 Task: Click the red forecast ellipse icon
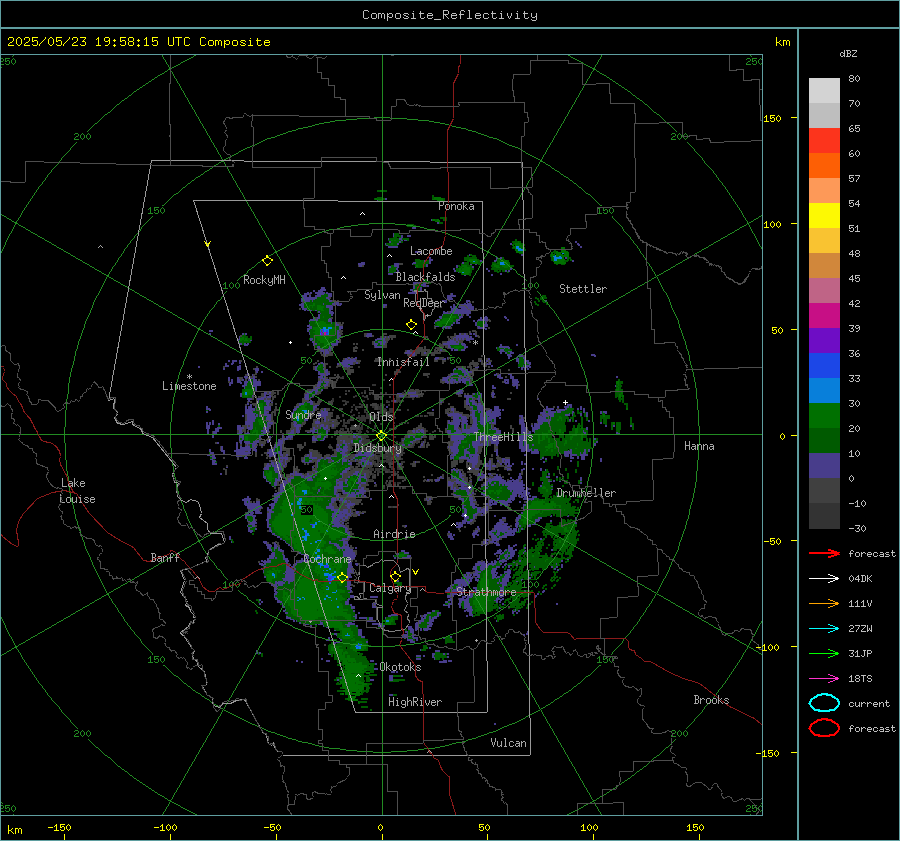click(824, 728)
